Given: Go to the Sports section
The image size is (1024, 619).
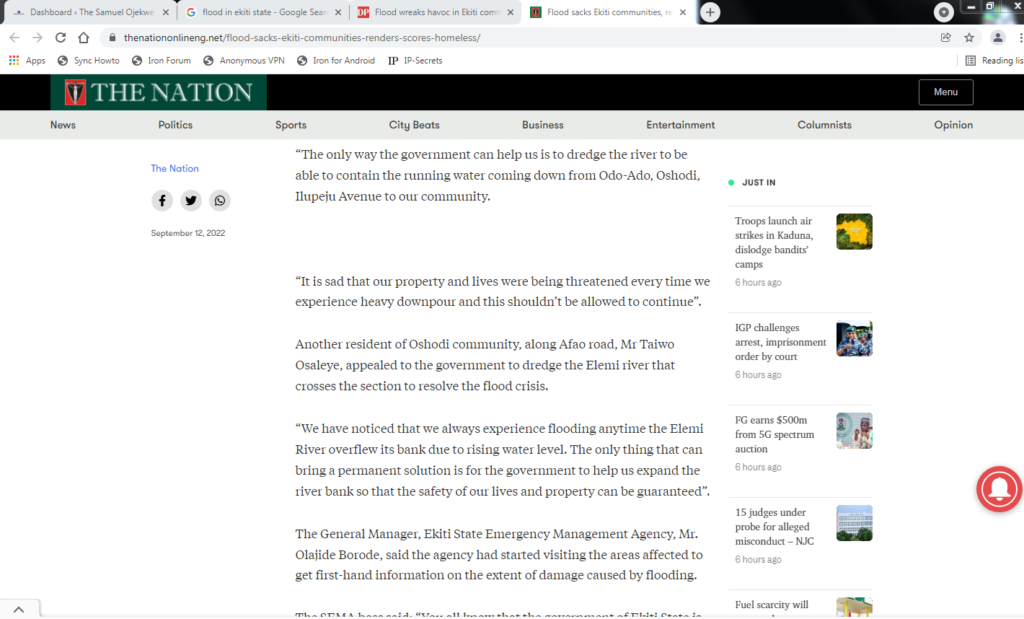Looking at the screenshot, I should (291, 125).
